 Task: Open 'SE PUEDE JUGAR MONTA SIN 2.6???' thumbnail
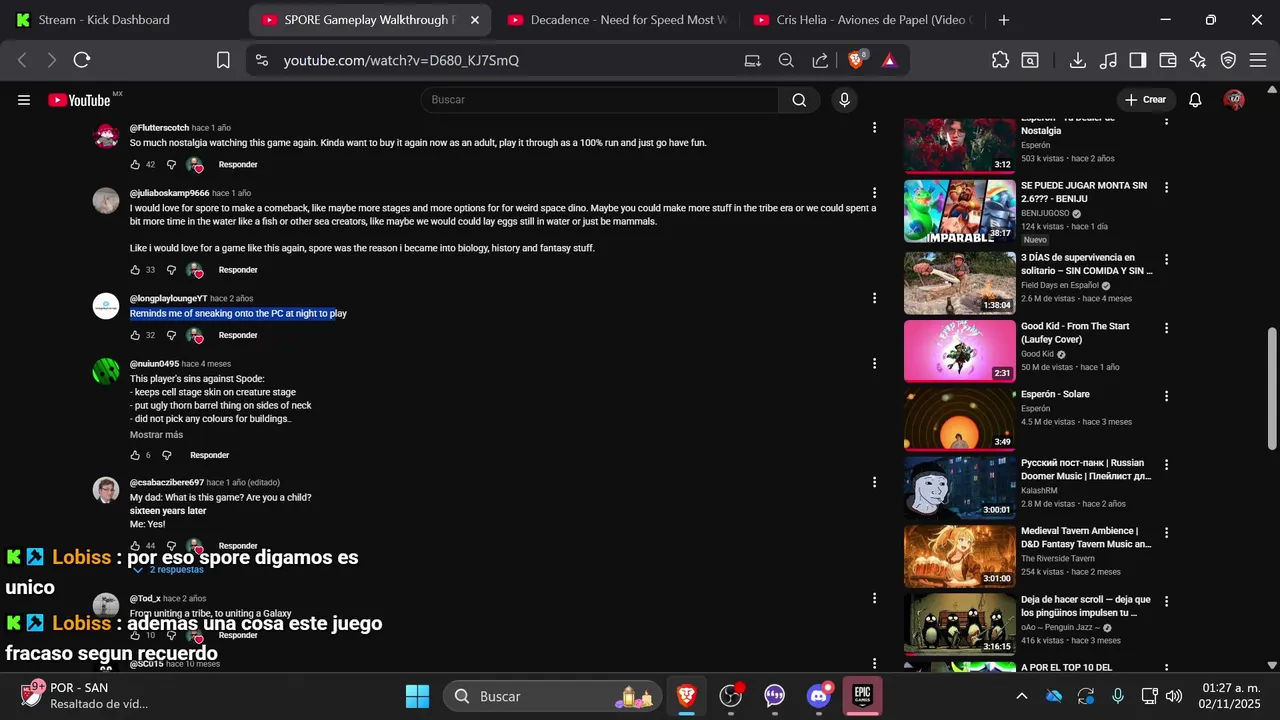tap(960, 211)
